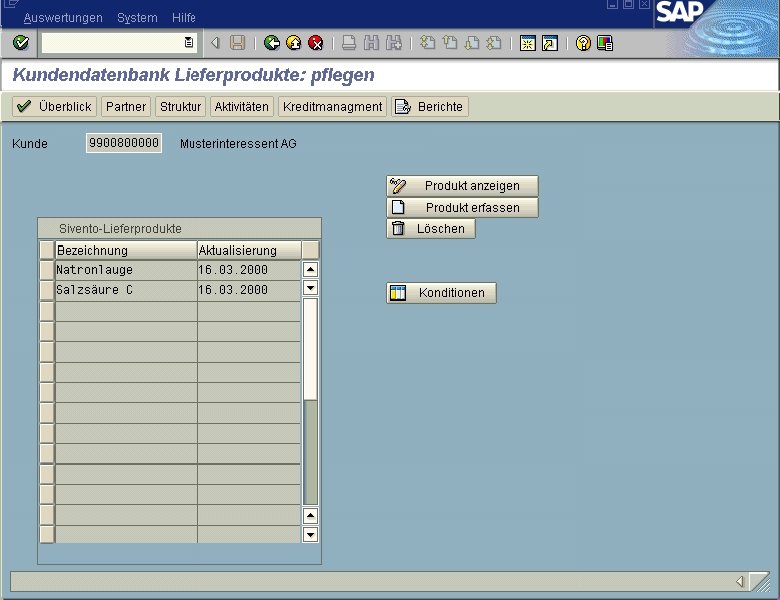Image resolution: width=780 pixels, height=600 pixels.
Task: Click the Find binoculars icon
Action: (371, 43)
